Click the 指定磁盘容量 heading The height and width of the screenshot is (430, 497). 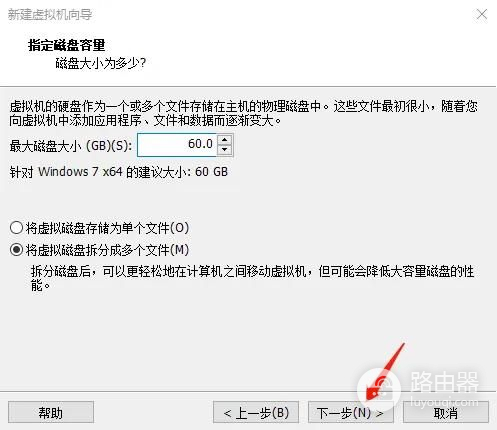point(67,45)
